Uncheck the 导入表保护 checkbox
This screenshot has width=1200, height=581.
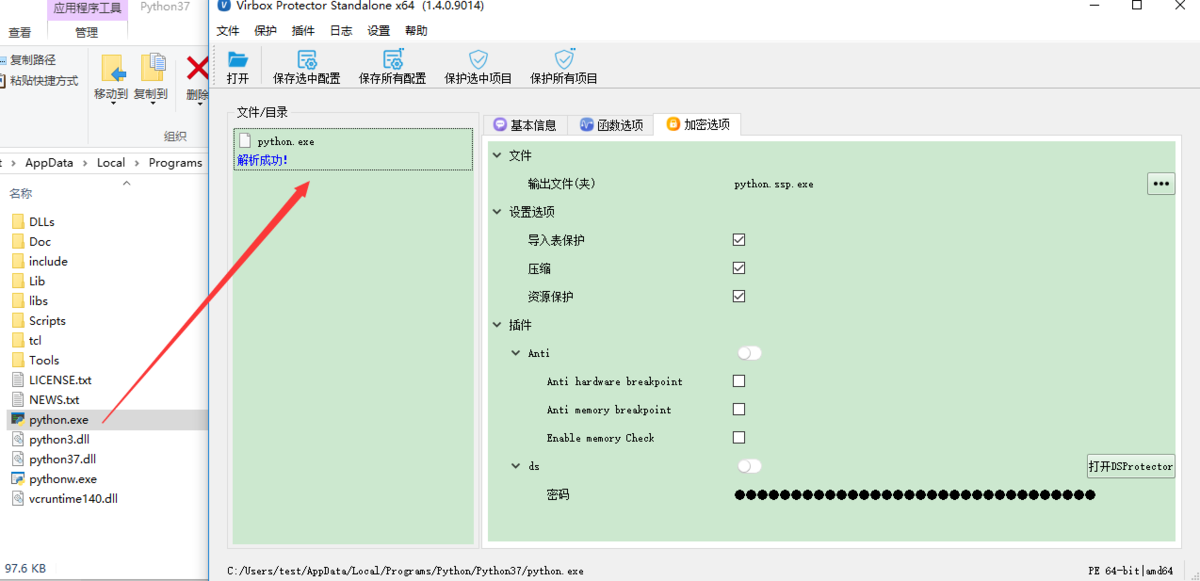[x=739, y=240]
